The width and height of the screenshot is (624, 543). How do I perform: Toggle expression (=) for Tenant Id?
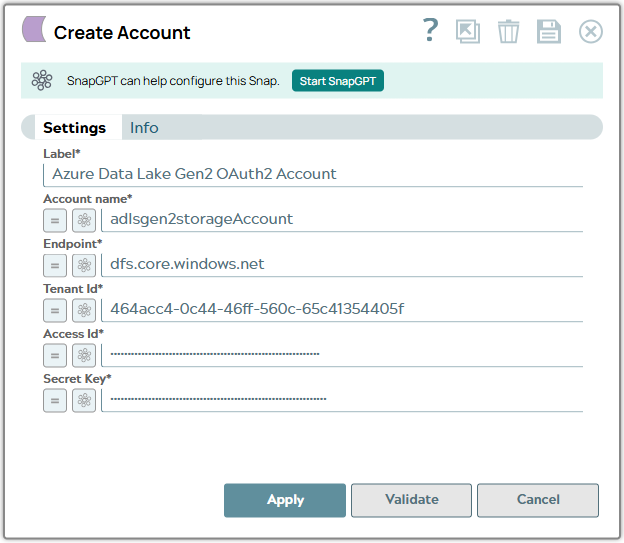[x=55, y=310]
